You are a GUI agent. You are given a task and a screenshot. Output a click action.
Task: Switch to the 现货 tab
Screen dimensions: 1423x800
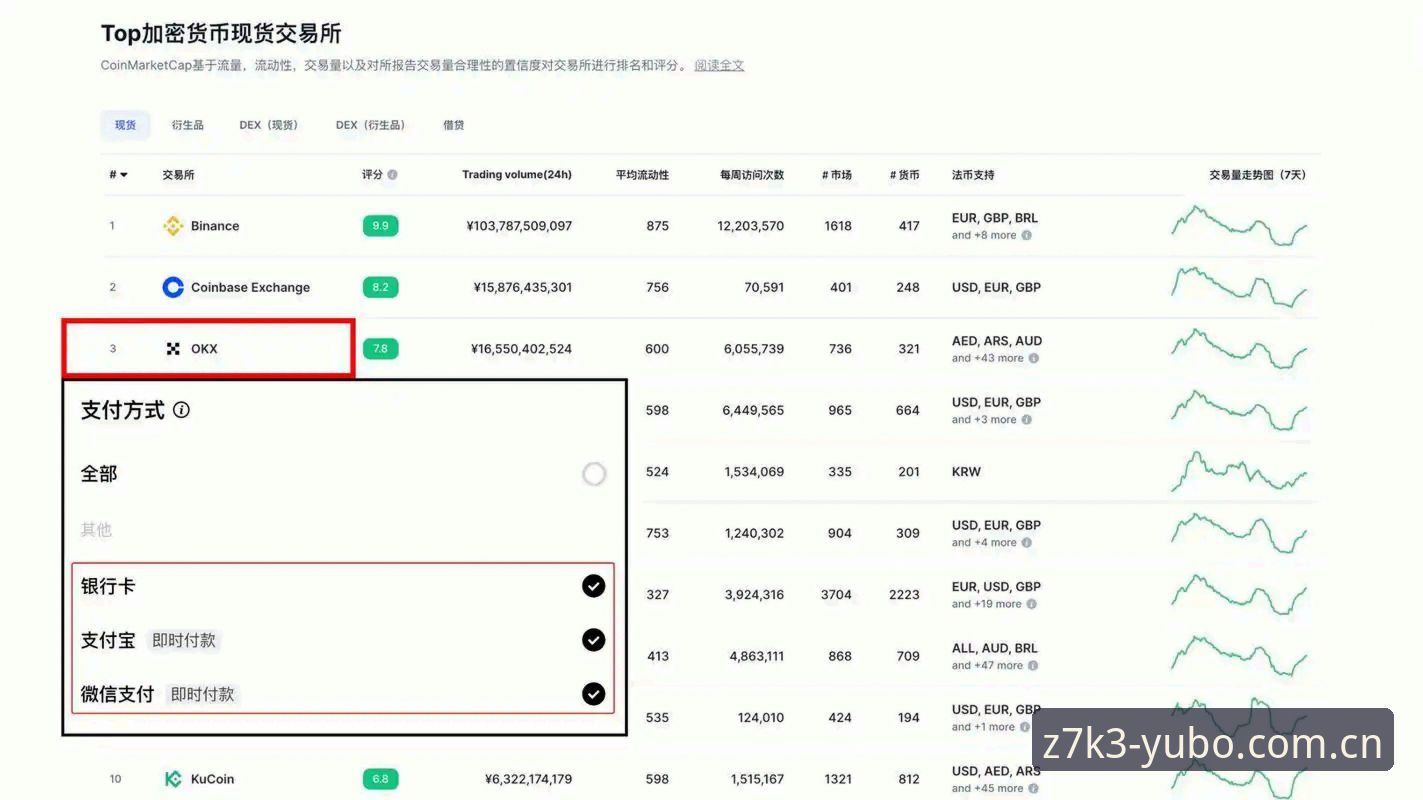point(125,125)
